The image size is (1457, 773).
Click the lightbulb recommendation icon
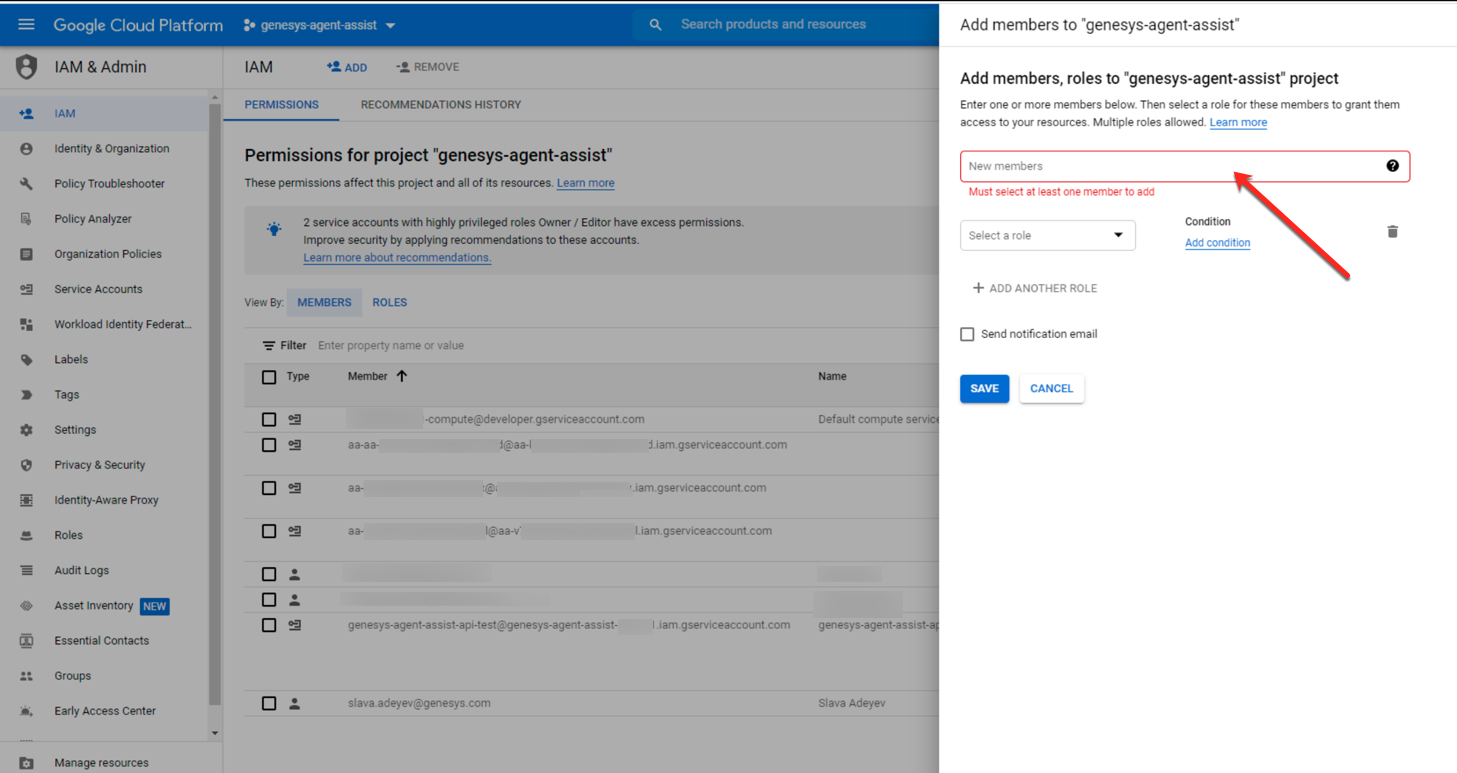(x=274, y=229)
